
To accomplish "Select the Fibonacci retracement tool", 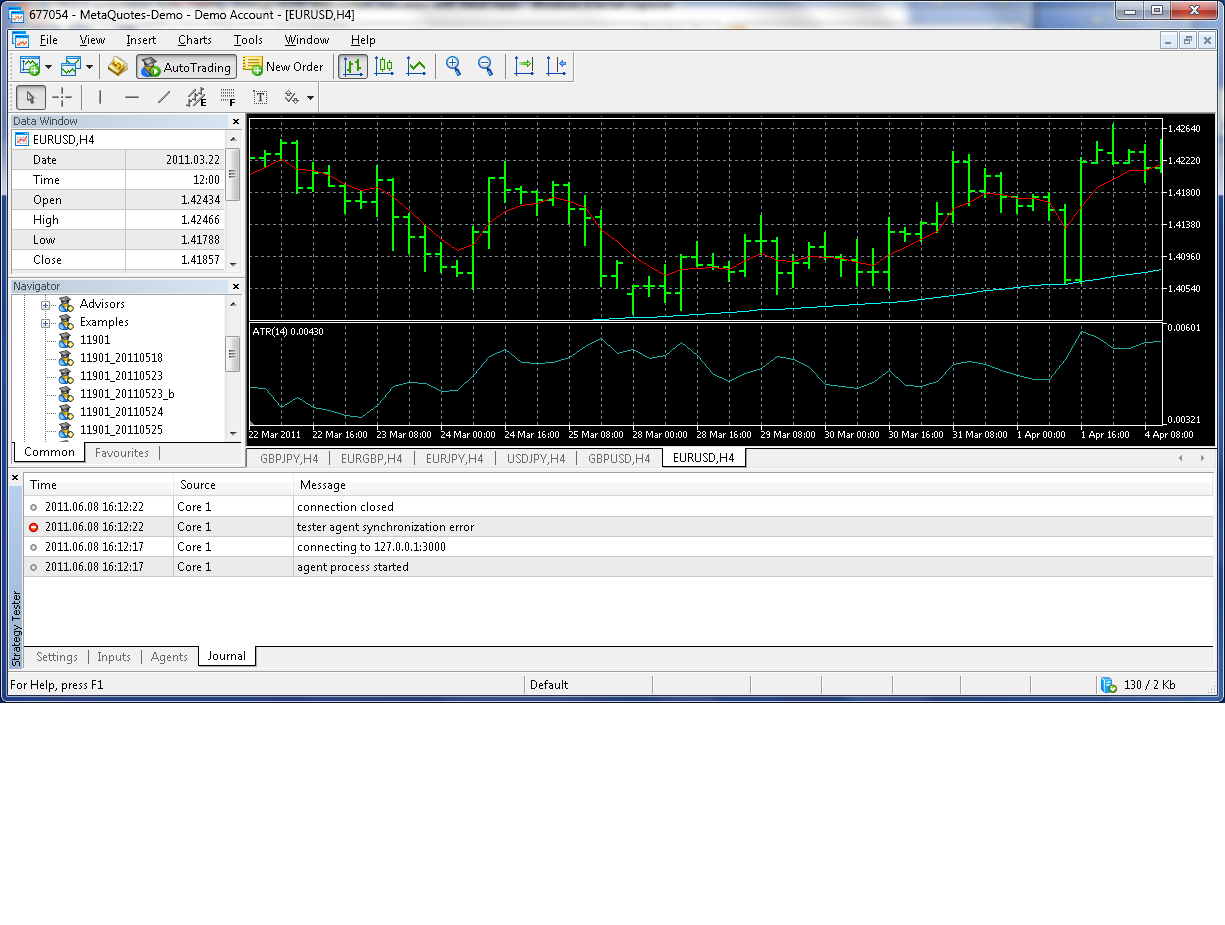I will click(228, 97).
